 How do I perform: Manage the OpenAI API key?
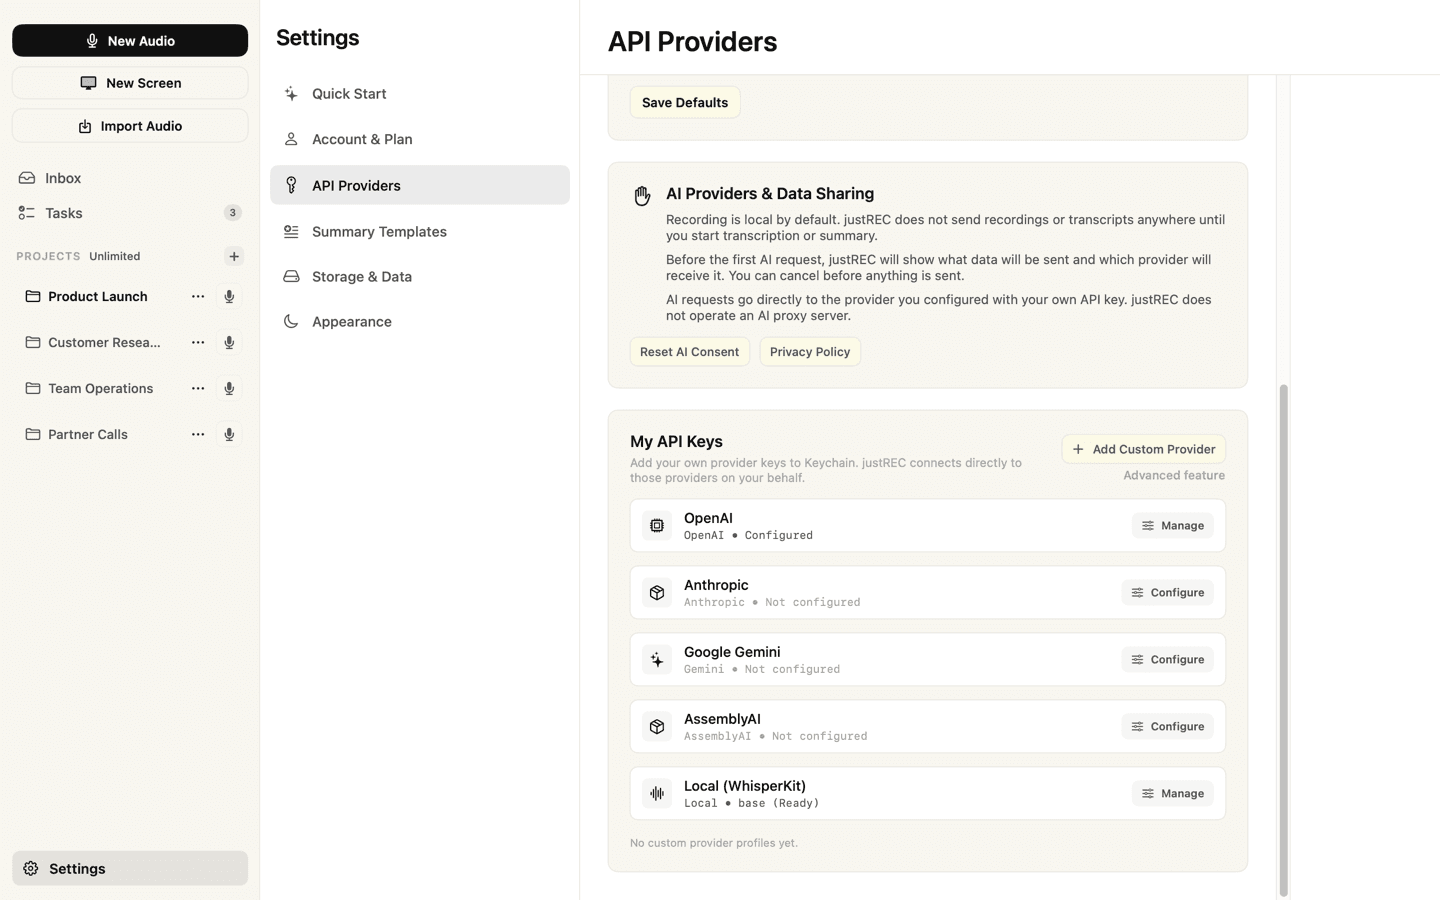coord(1173,525)
